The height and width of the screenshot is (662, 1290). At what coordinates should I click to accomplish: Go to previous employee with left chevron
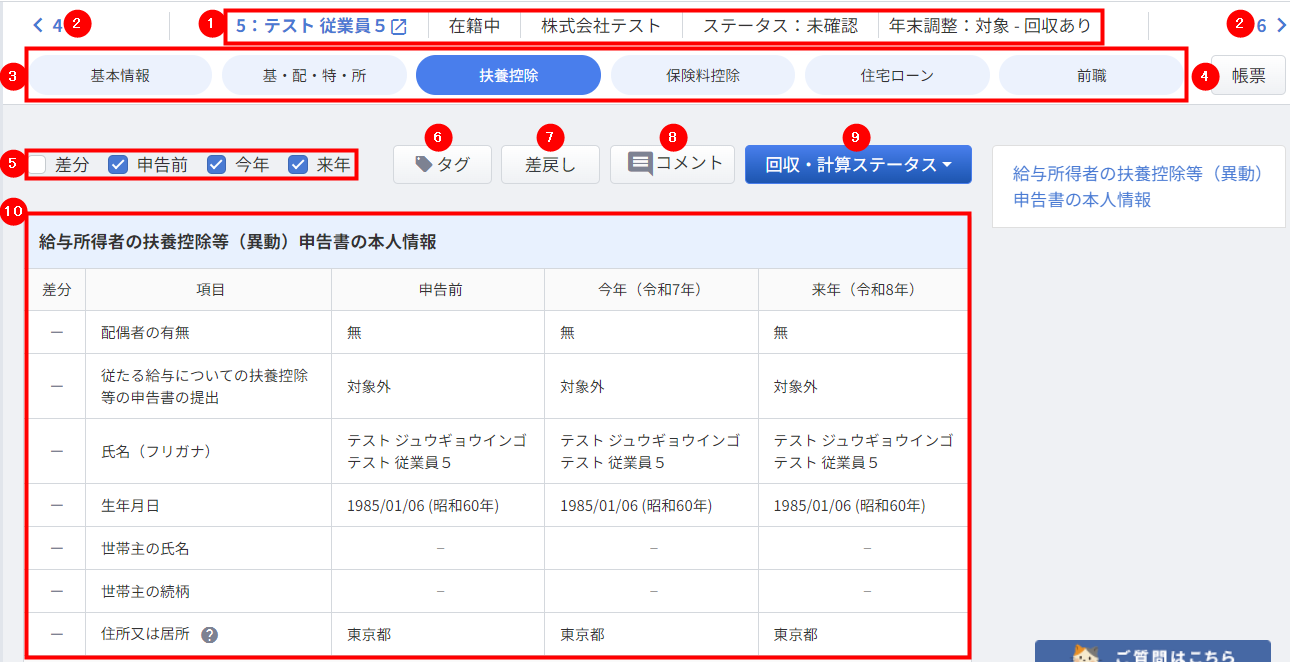coord(38,26)
